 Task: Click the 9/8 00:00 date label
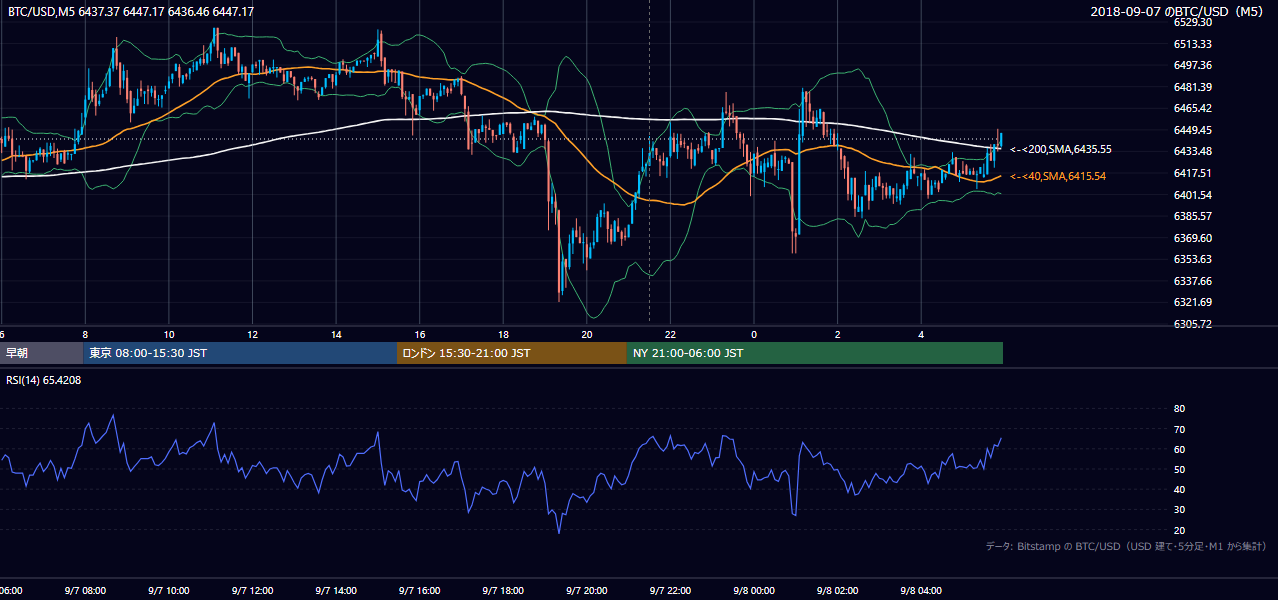tap(754, 591)
